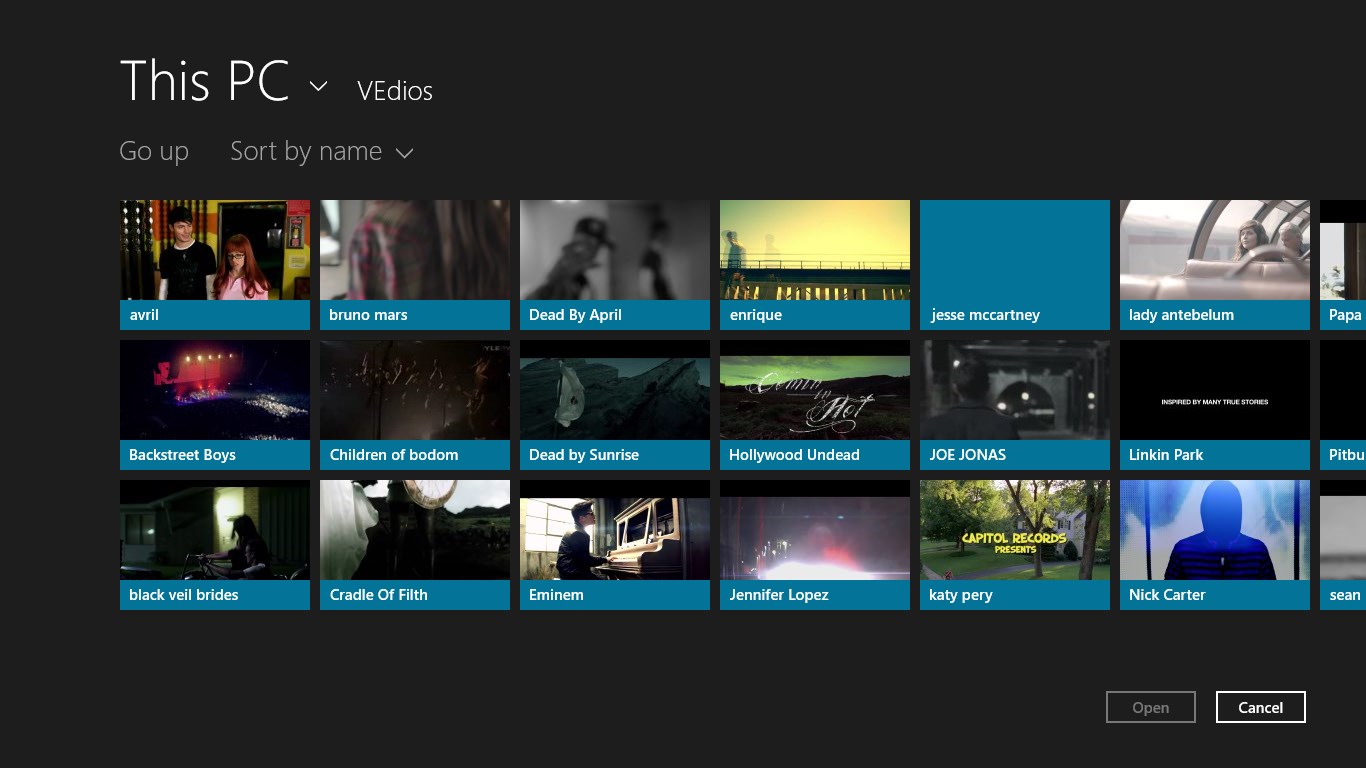Cancel the file picker
Image resolution: width=1366 pixels, height=768 pixels.
(x=1261, y=707)
